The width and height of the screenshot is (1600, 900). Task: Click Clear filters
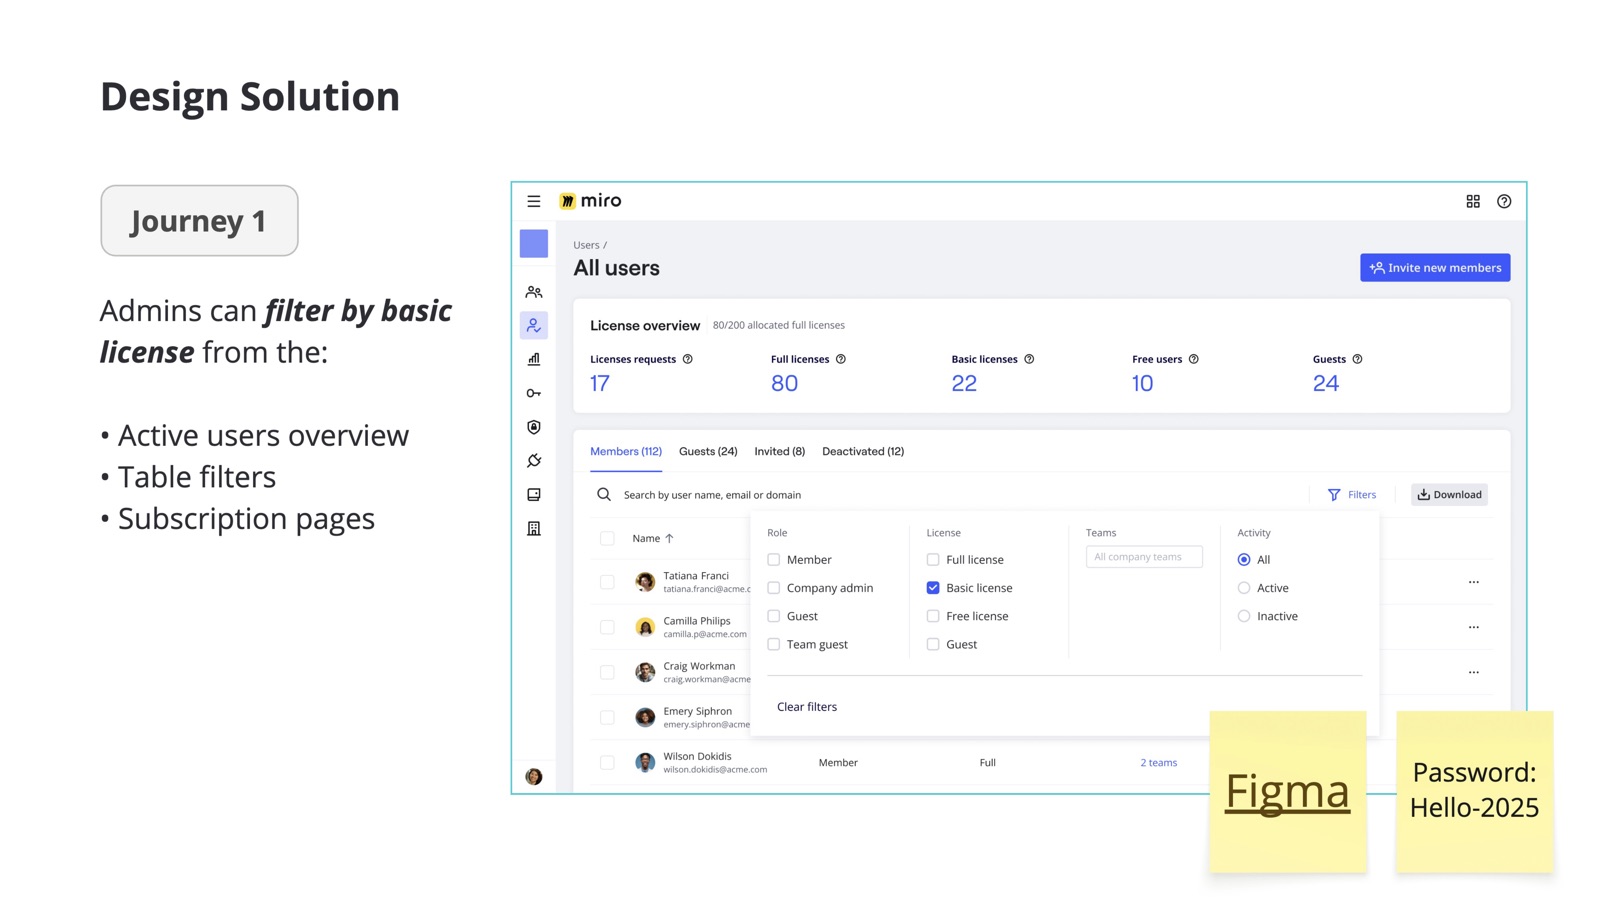pyautogui.click(x=807, y=707)
